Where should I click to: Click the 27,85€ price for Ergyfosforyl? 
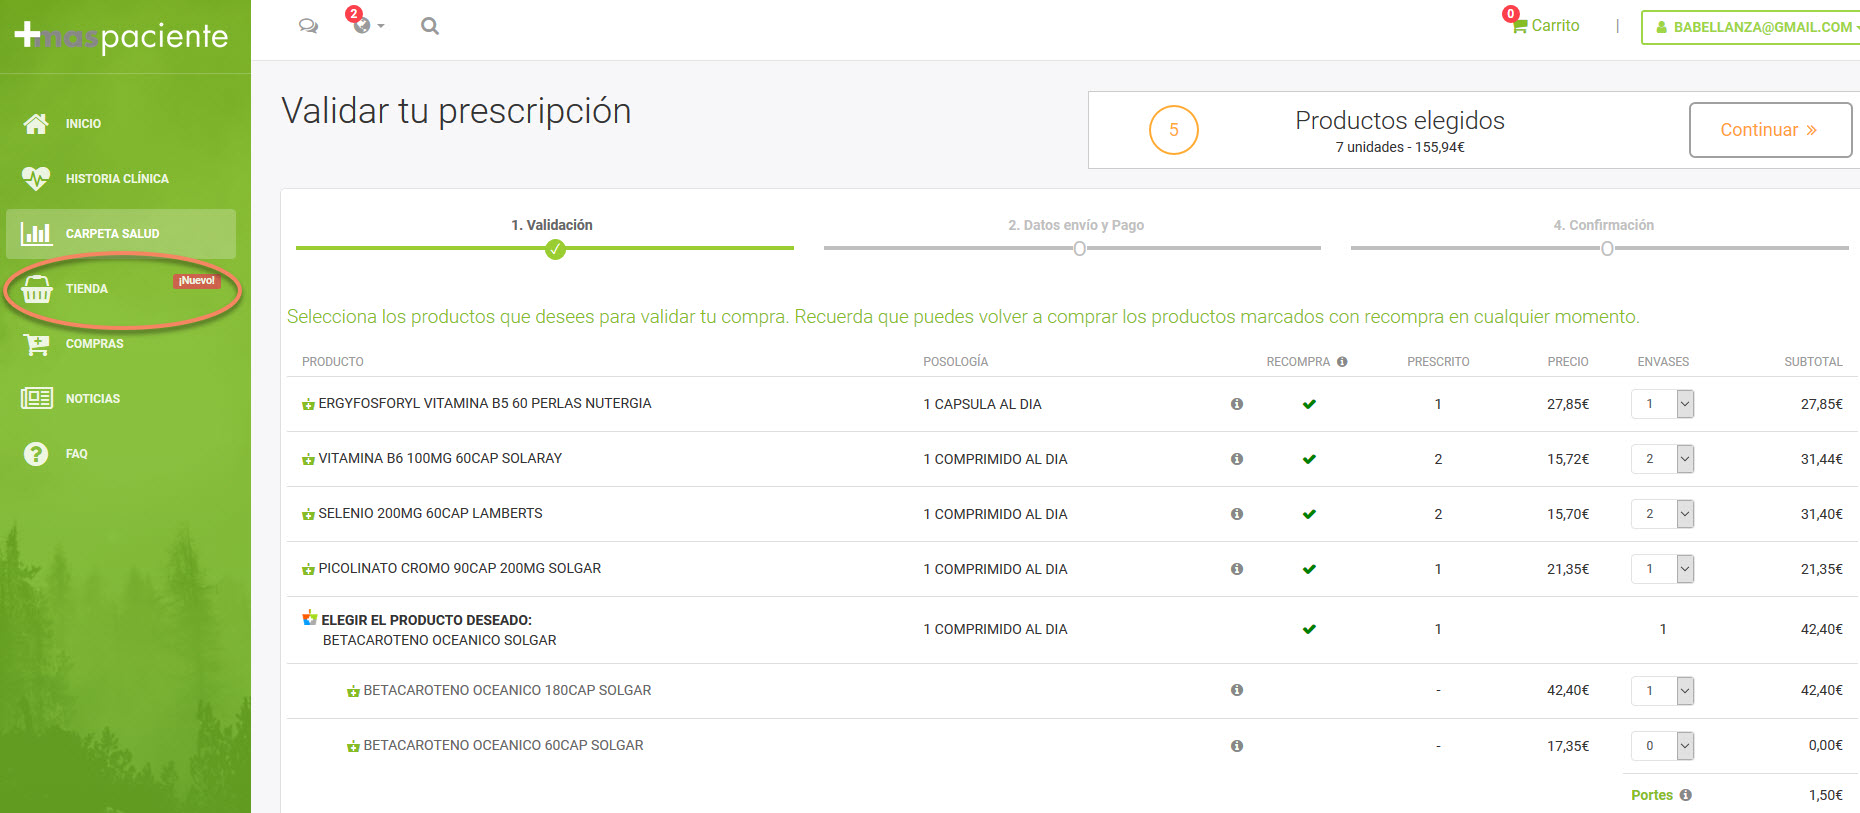click(x=1568, y=404)
